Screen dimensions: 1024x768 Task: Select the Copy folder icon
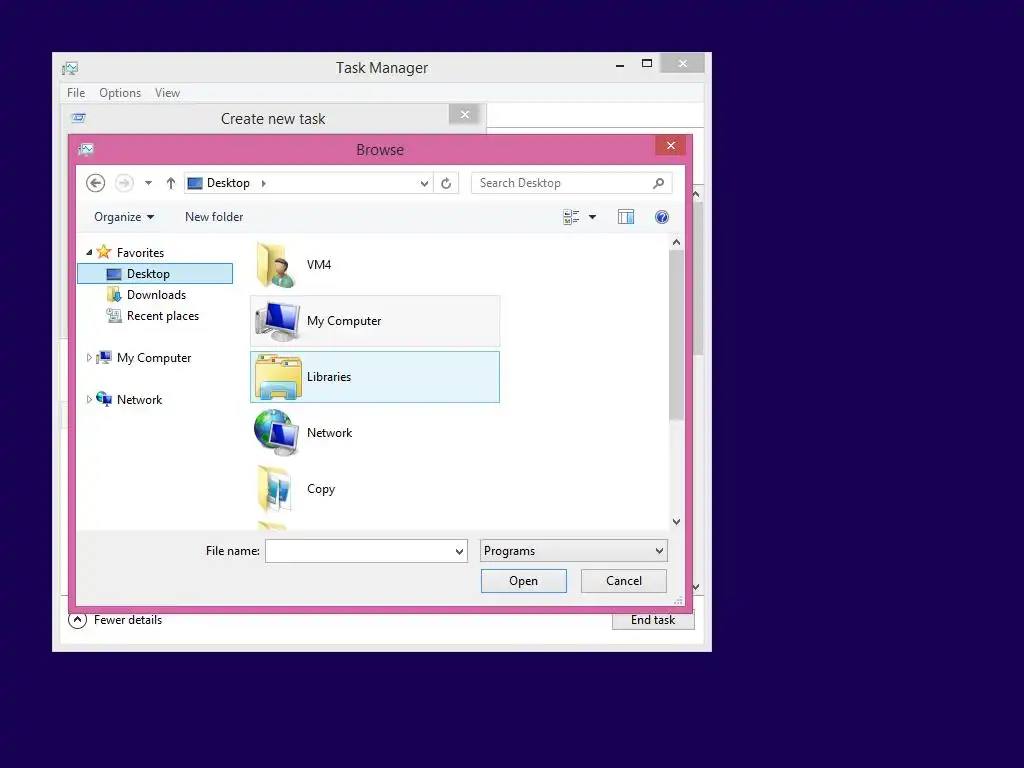click(275, 488)
